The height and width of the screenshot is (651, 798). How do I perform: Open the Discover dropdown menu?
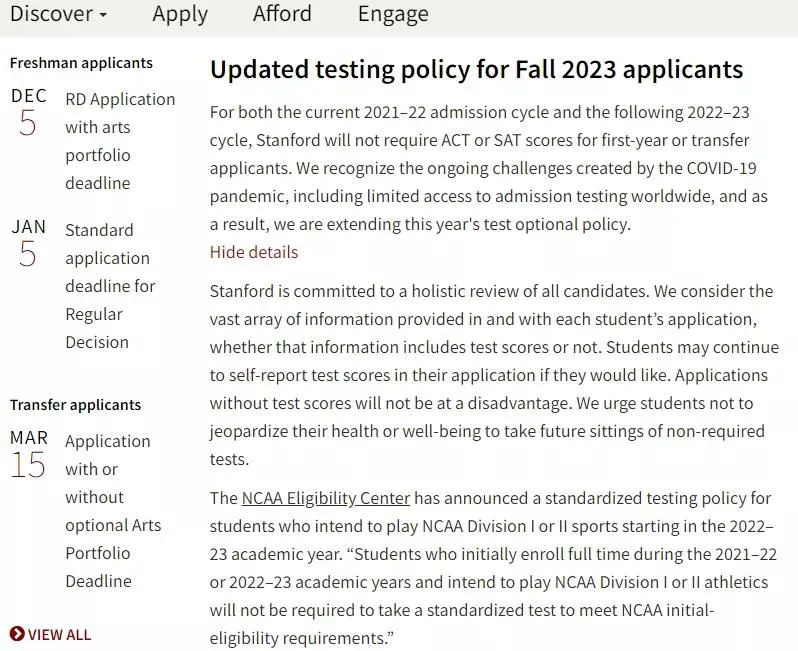[57, 14]
